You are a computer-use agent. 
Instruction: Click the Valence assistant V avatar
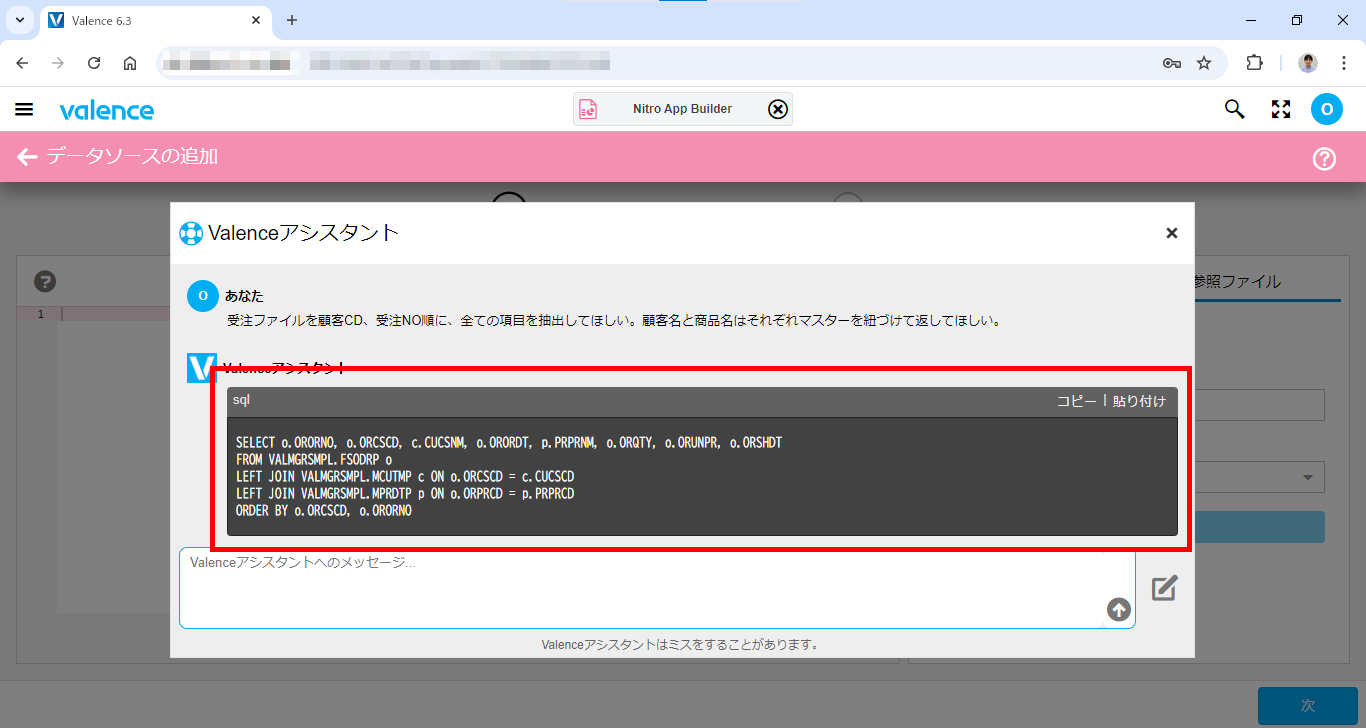(202, 367)
